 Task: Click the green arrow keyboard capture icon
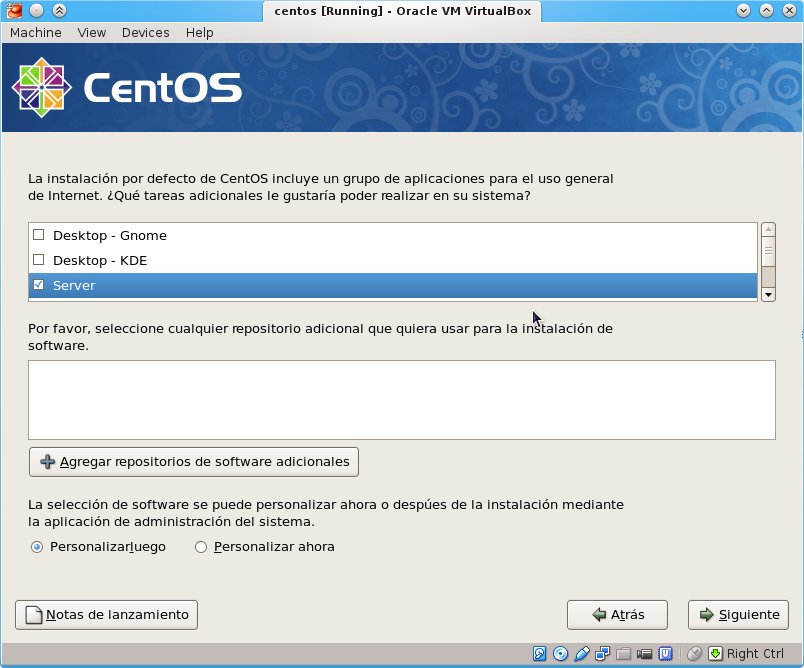715,654
